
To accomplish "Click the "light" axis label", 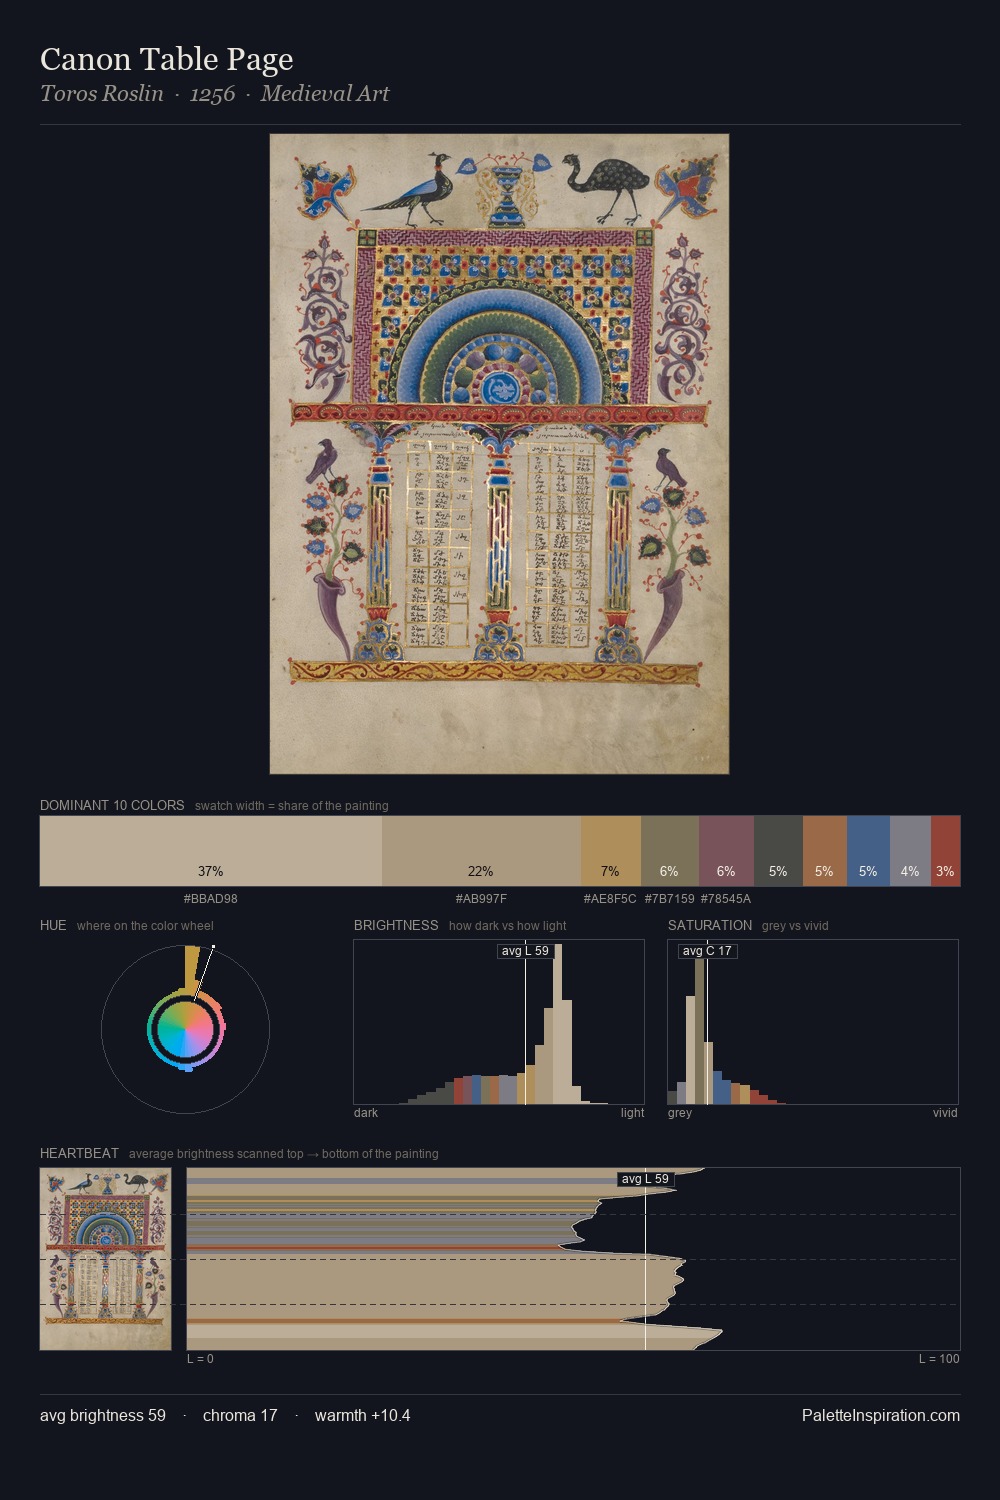I will pyautogui.click(x=633, y=1113).
